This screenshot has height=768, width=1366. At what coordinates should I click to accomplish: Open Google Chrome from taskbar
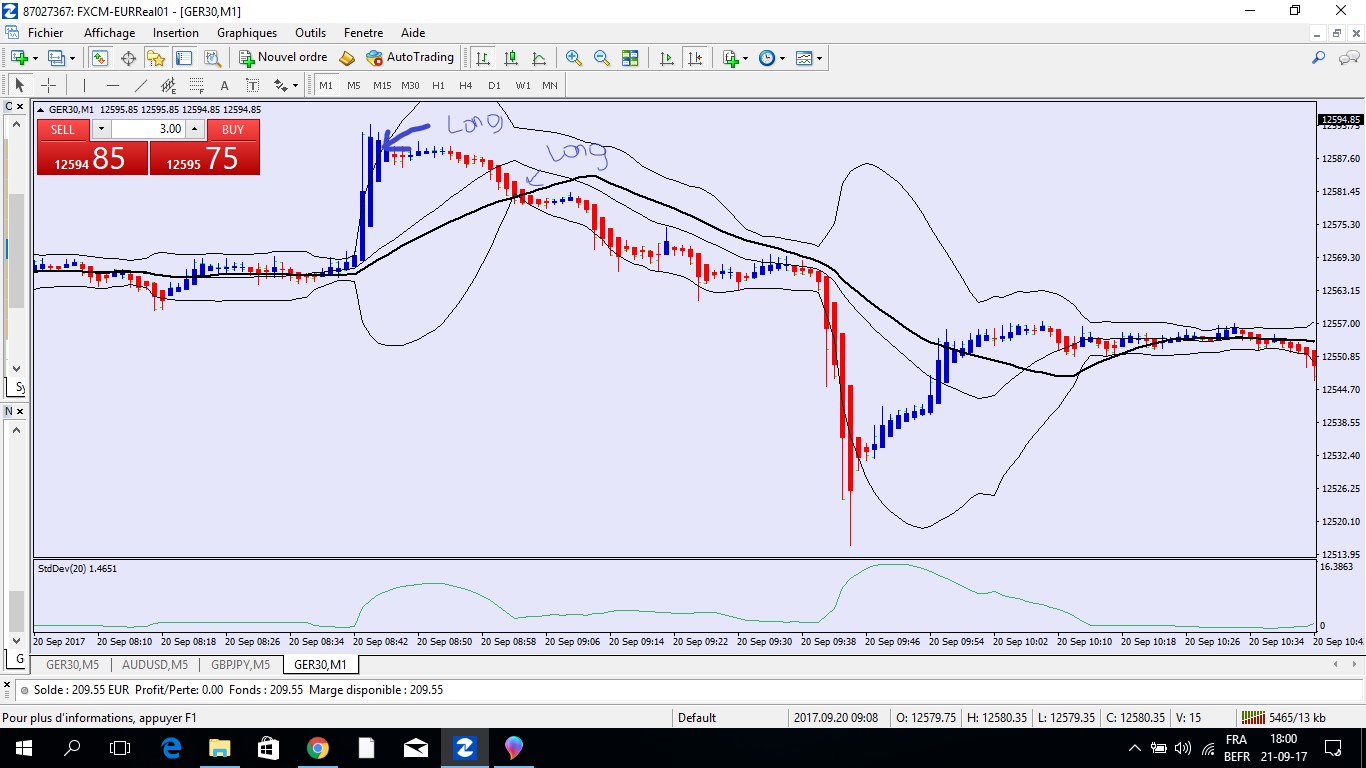click(x=317, y=747)
